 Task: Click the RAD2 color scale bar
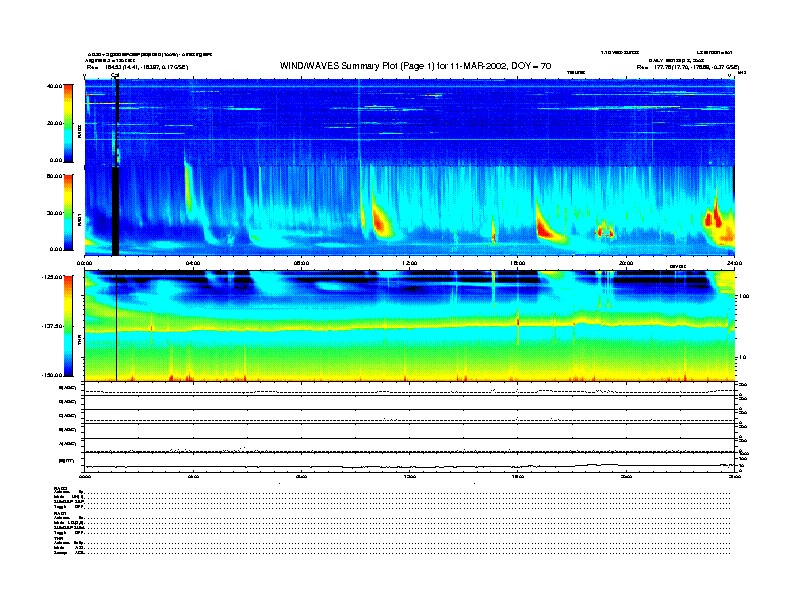pos(68,123)
